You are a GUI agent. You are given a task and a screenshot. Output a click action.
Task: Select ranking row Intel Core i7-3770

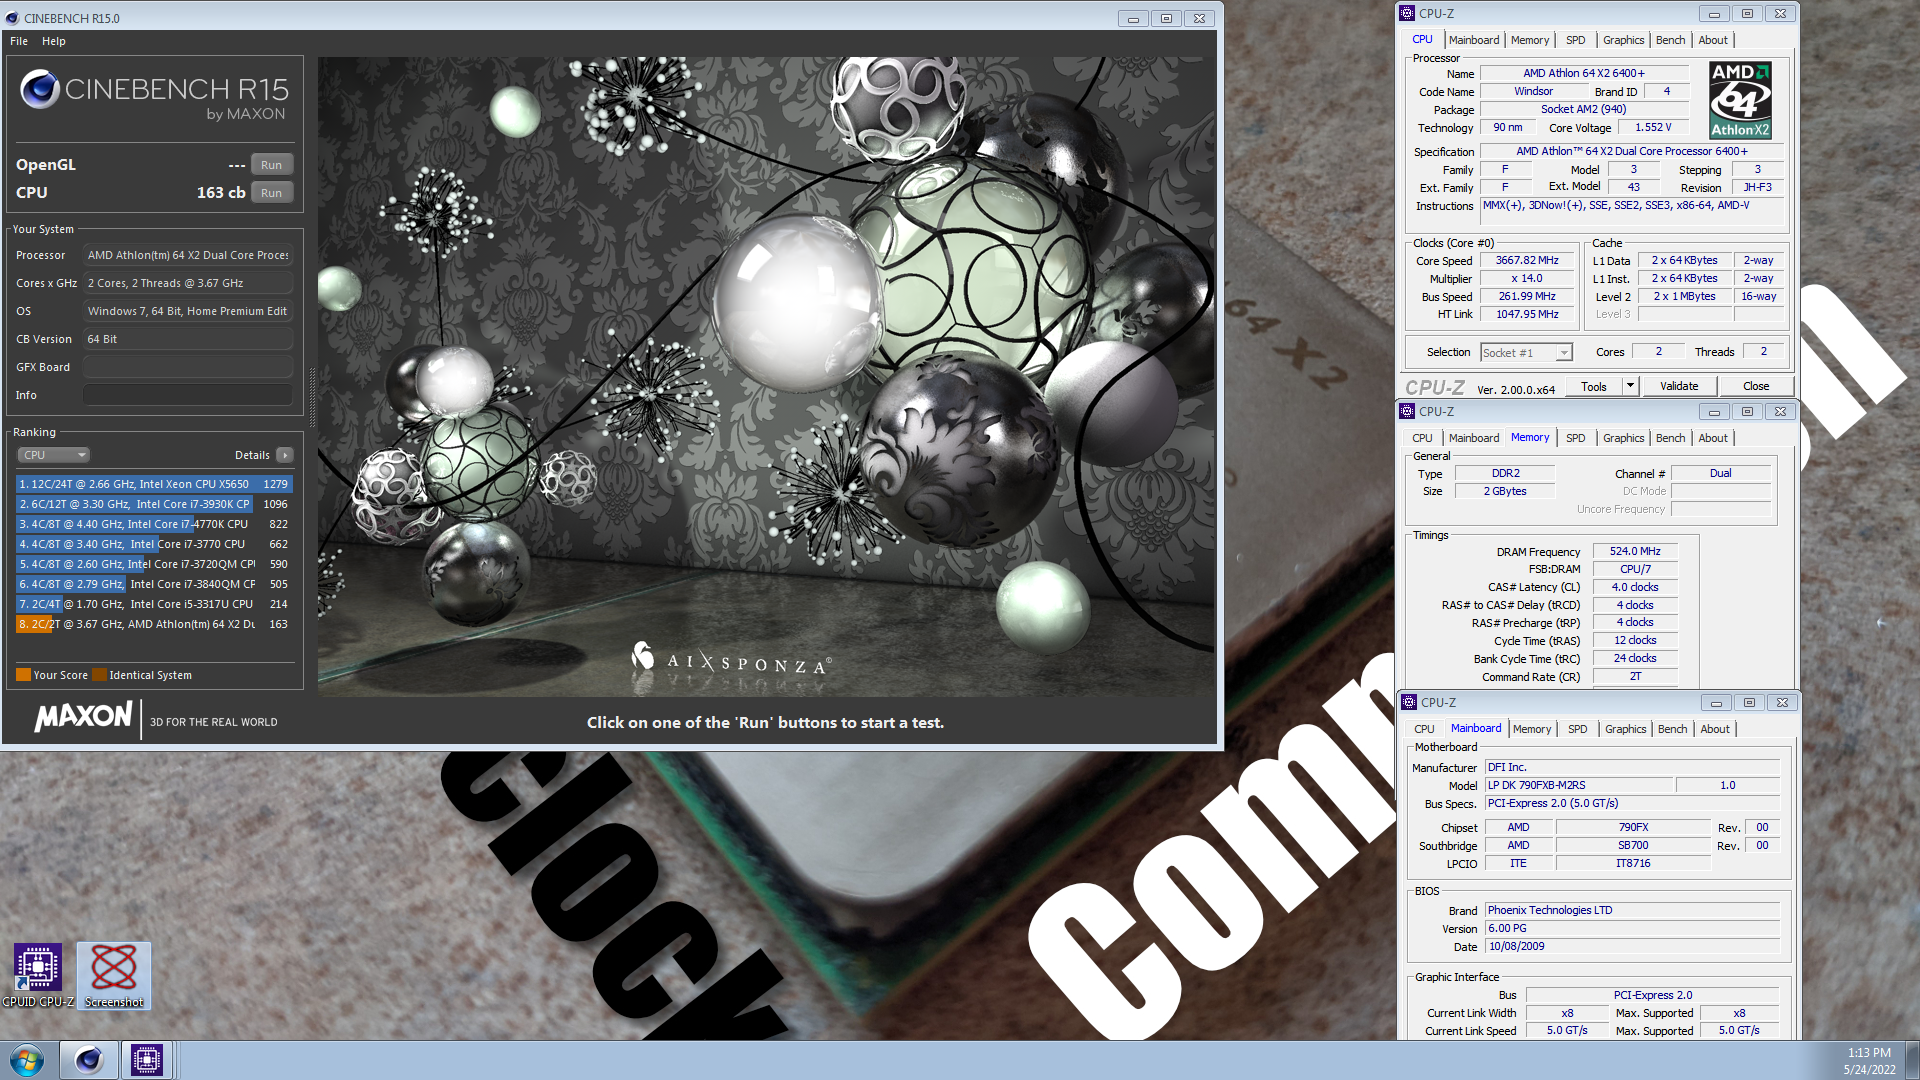click(154, 544)
